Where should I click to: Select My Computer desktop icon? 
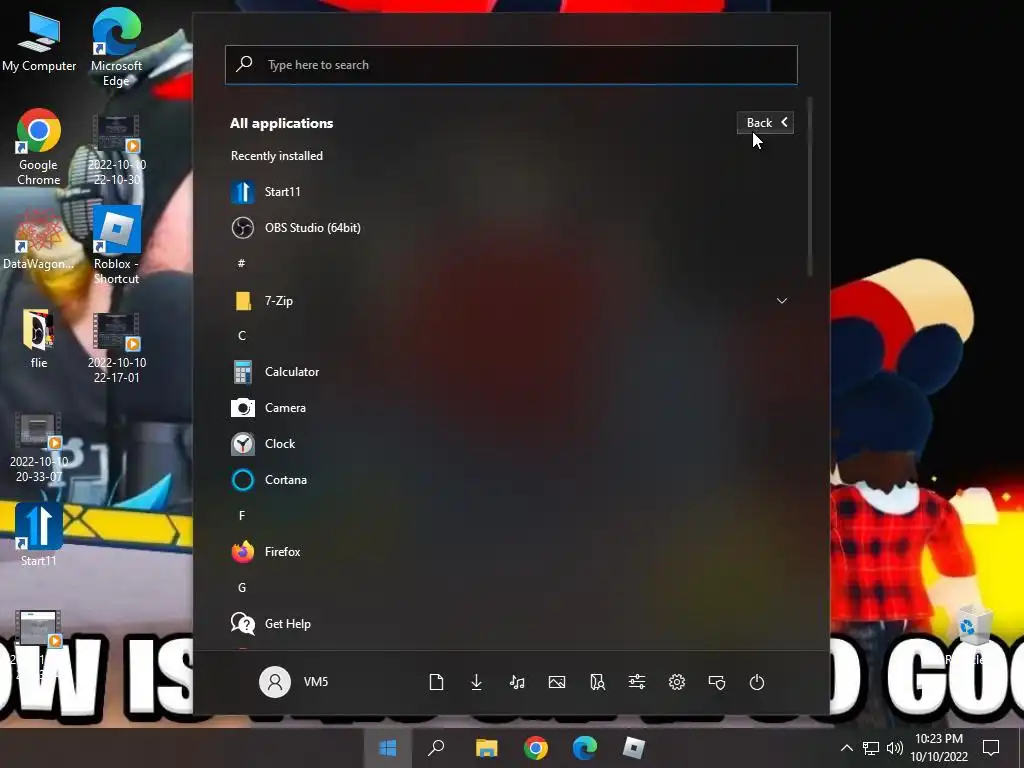click(39, 42)
